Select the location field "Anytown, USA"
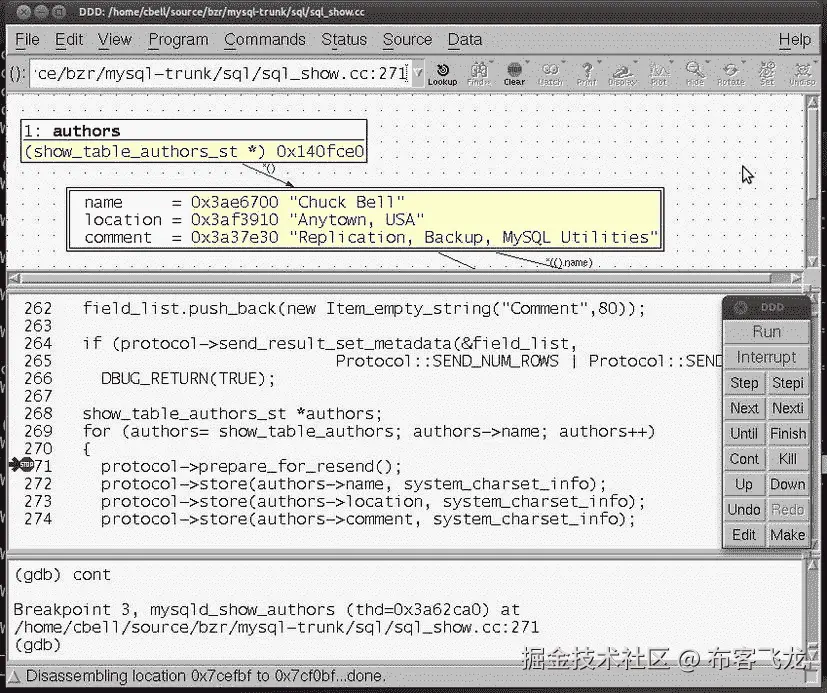The width and height of the screenshot is (827, 693). 254,220
